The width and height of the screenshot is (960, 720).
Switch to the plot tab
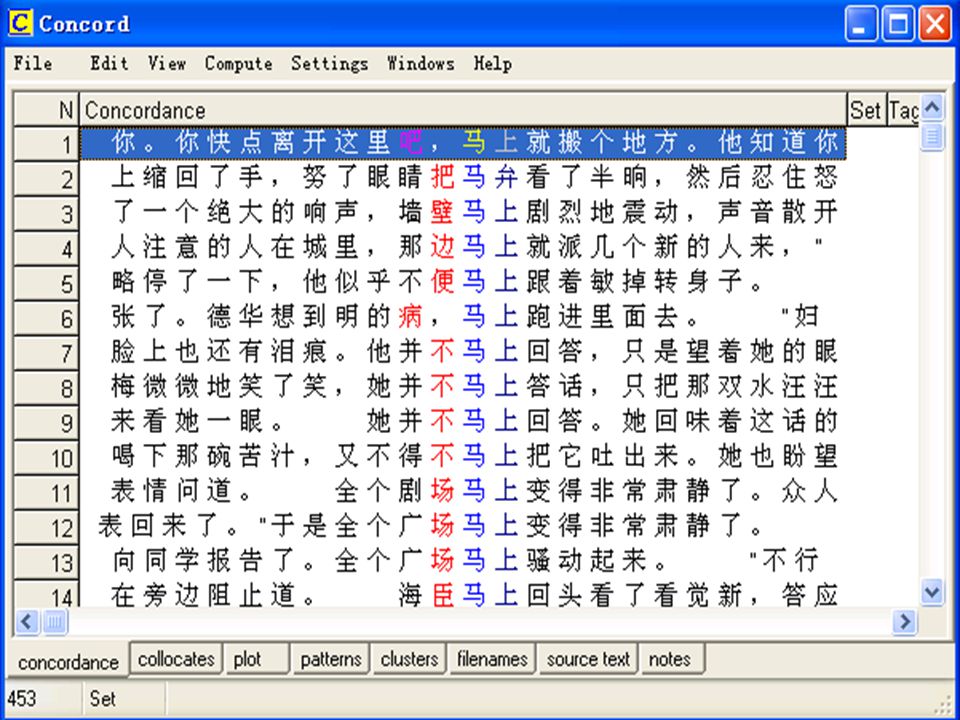[256, 659]
